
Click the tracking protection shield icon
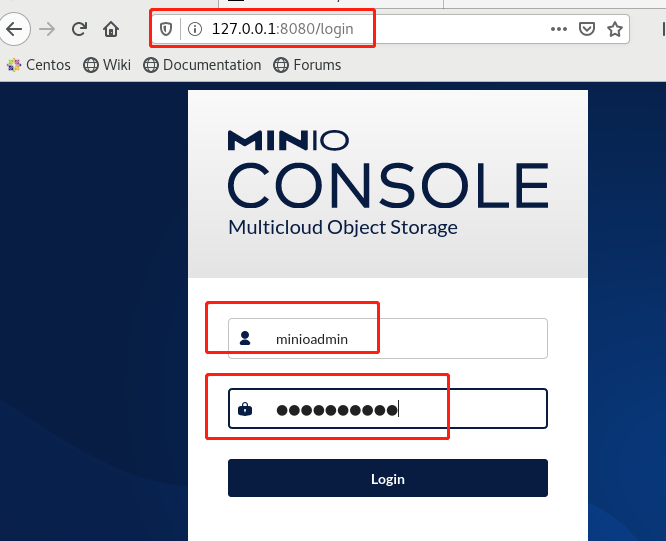click(166, 29)
